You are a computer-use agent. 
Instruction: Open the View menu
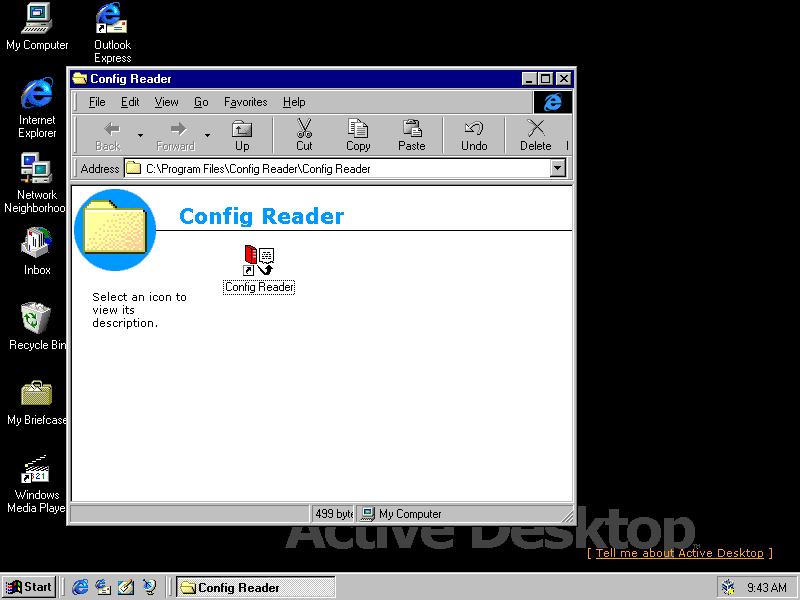click(166, 102)
